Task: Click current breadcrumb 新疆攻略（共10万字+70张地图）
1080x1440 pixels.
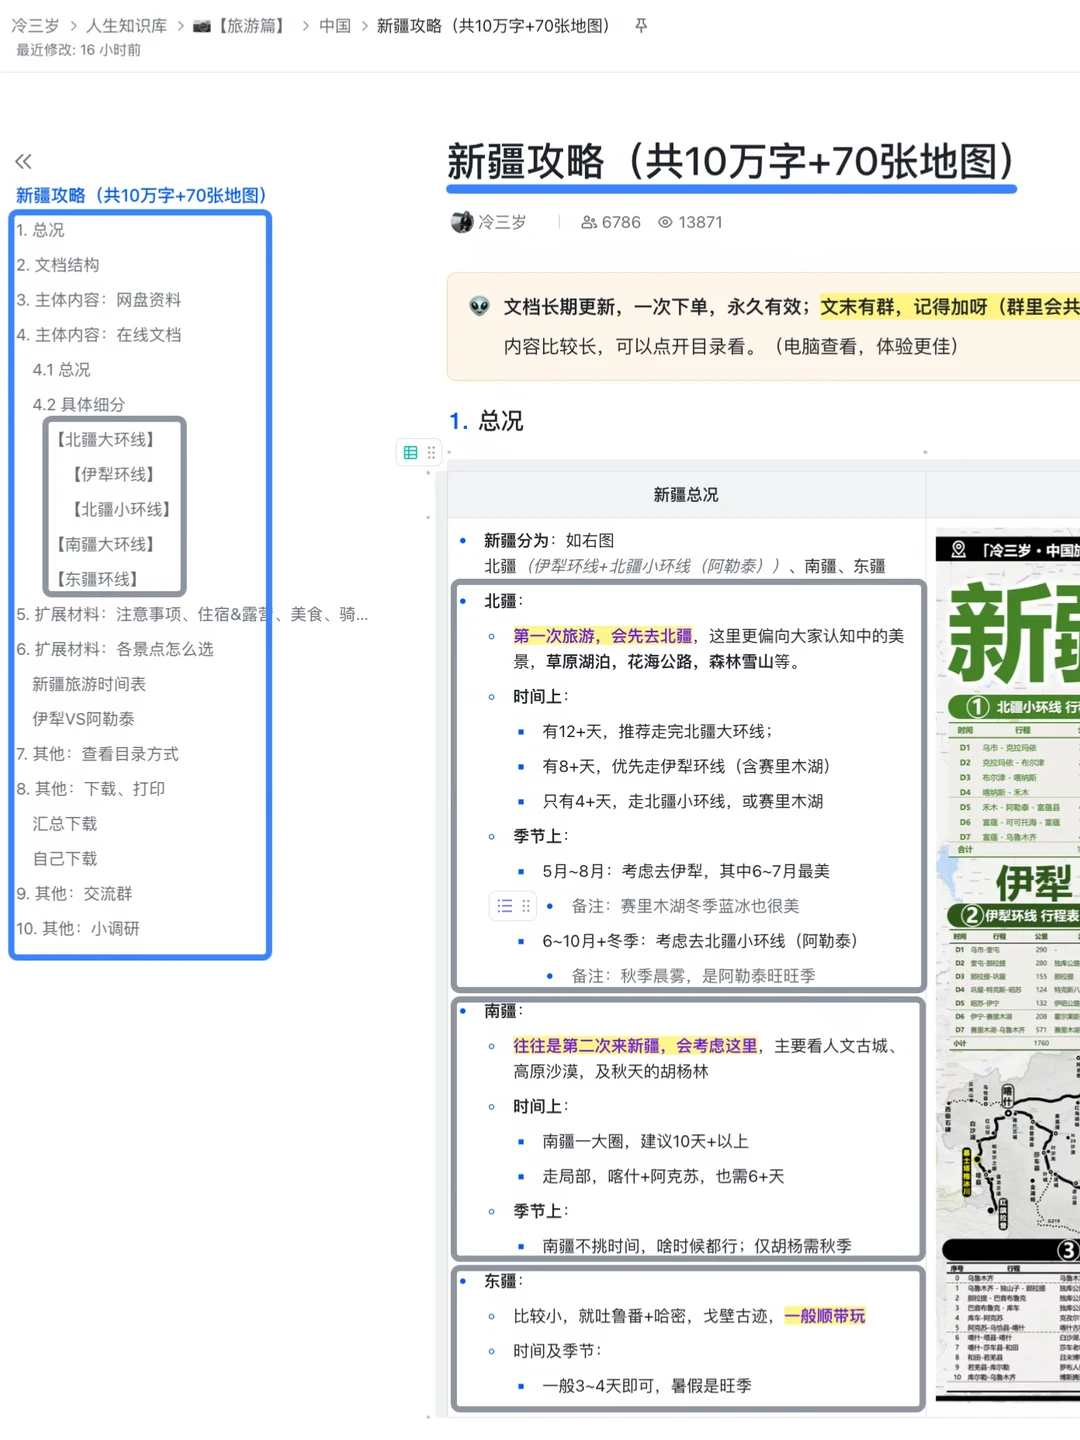Action: [x=497, y=26]
